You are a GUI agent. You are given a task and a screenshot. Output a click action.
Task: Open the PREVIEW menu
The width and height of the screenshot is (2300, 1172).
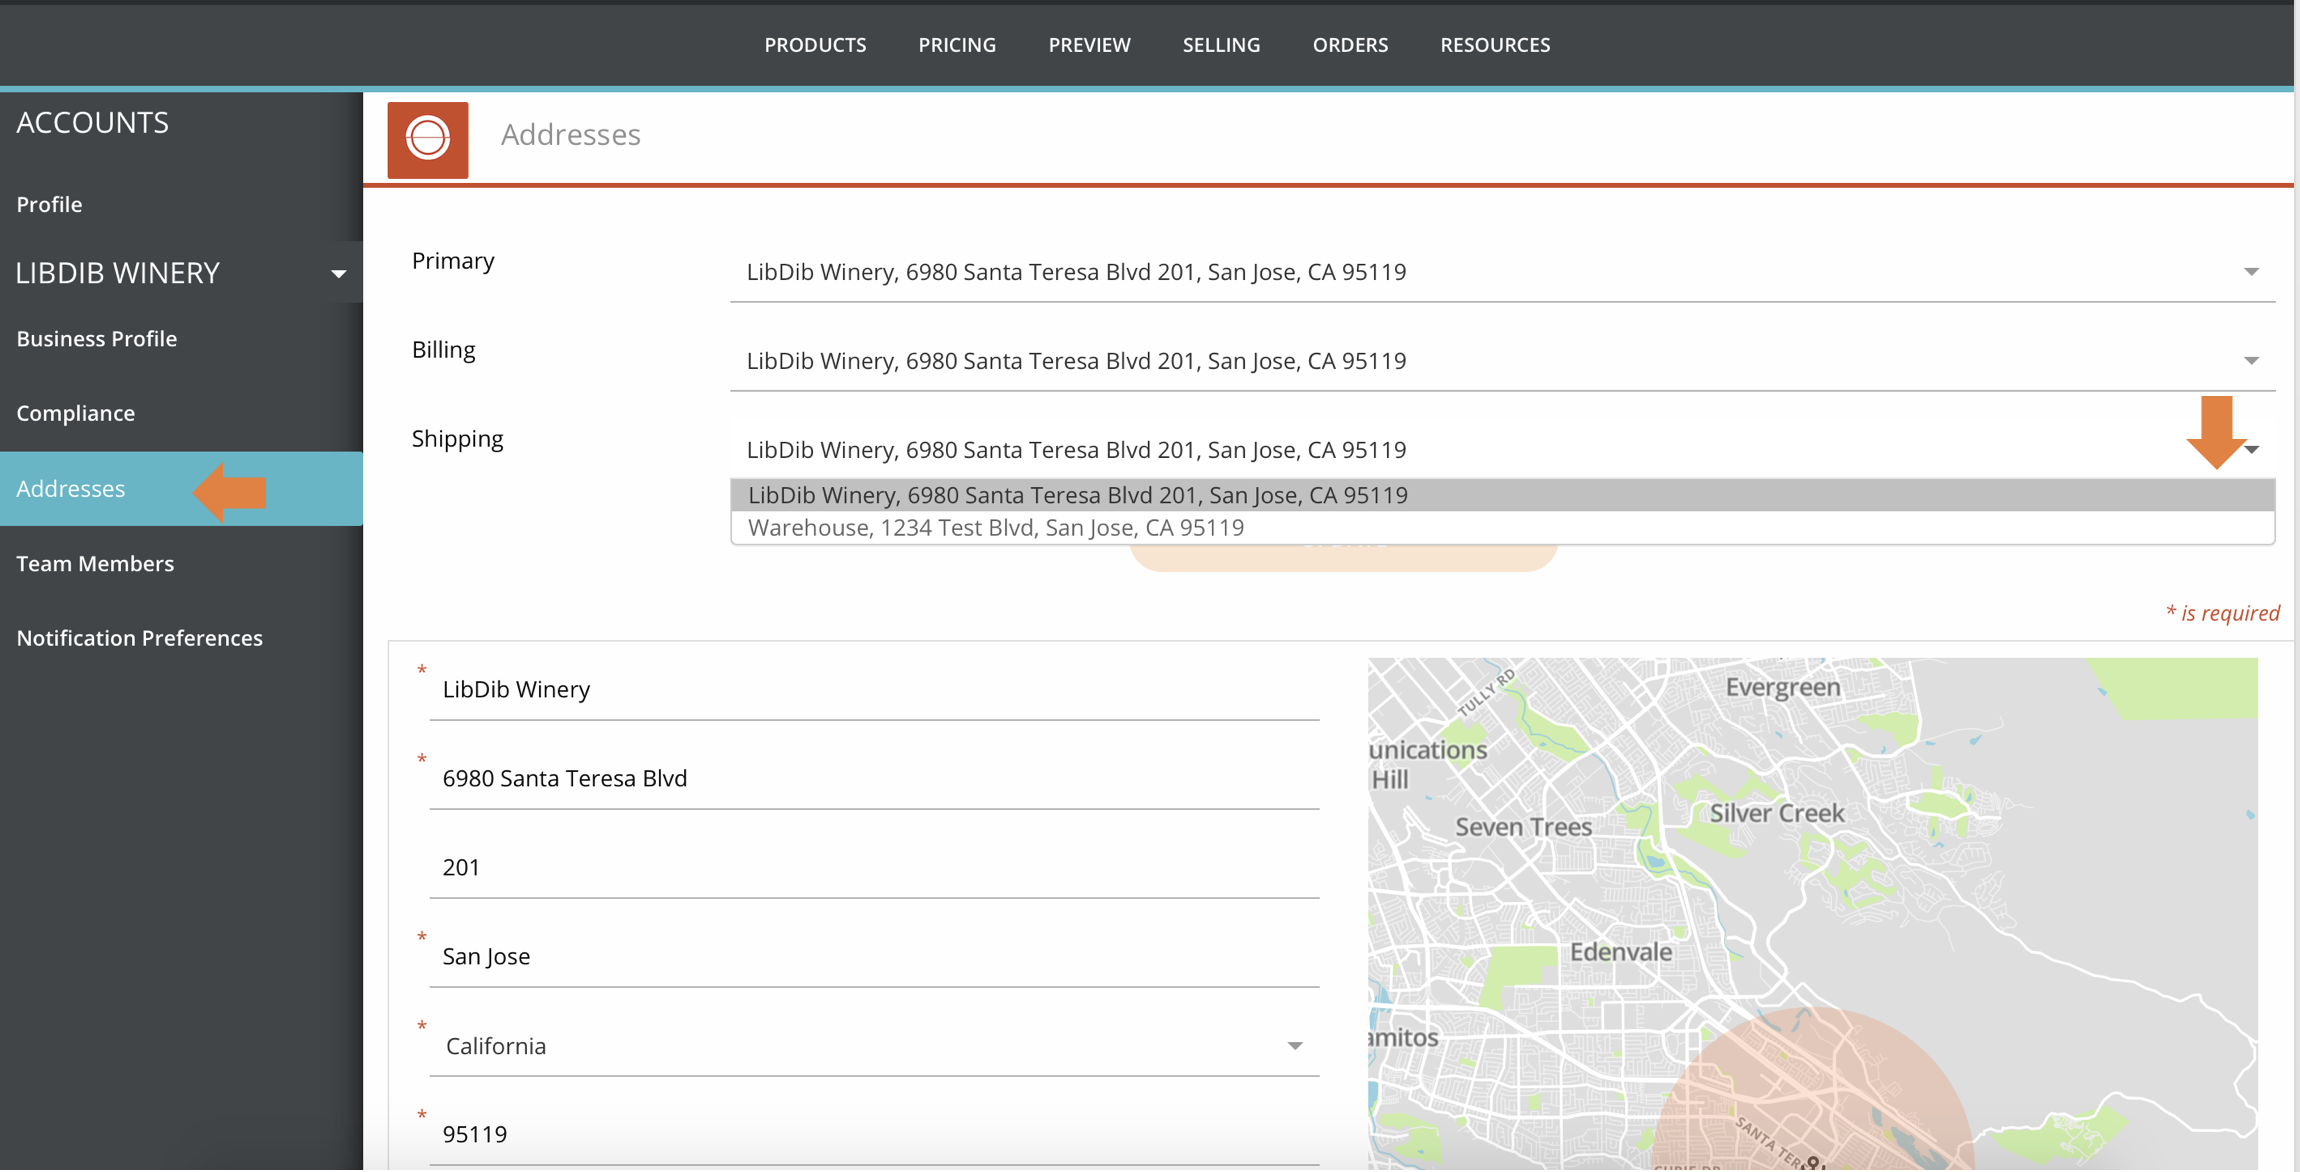coord(1089,45)
